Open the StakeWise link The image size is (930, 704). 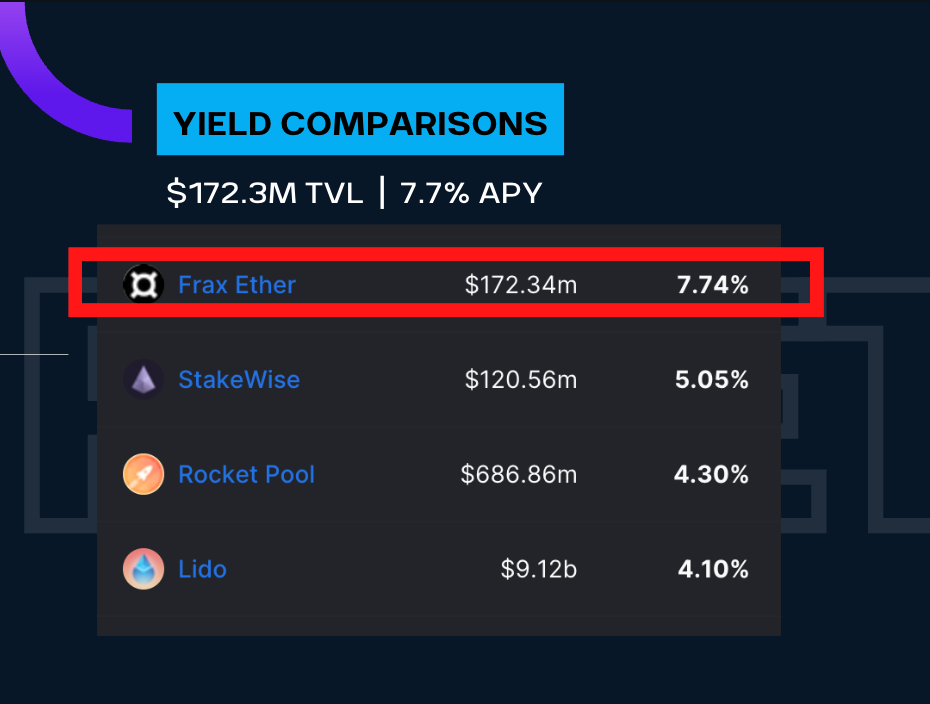click(239, 380)
